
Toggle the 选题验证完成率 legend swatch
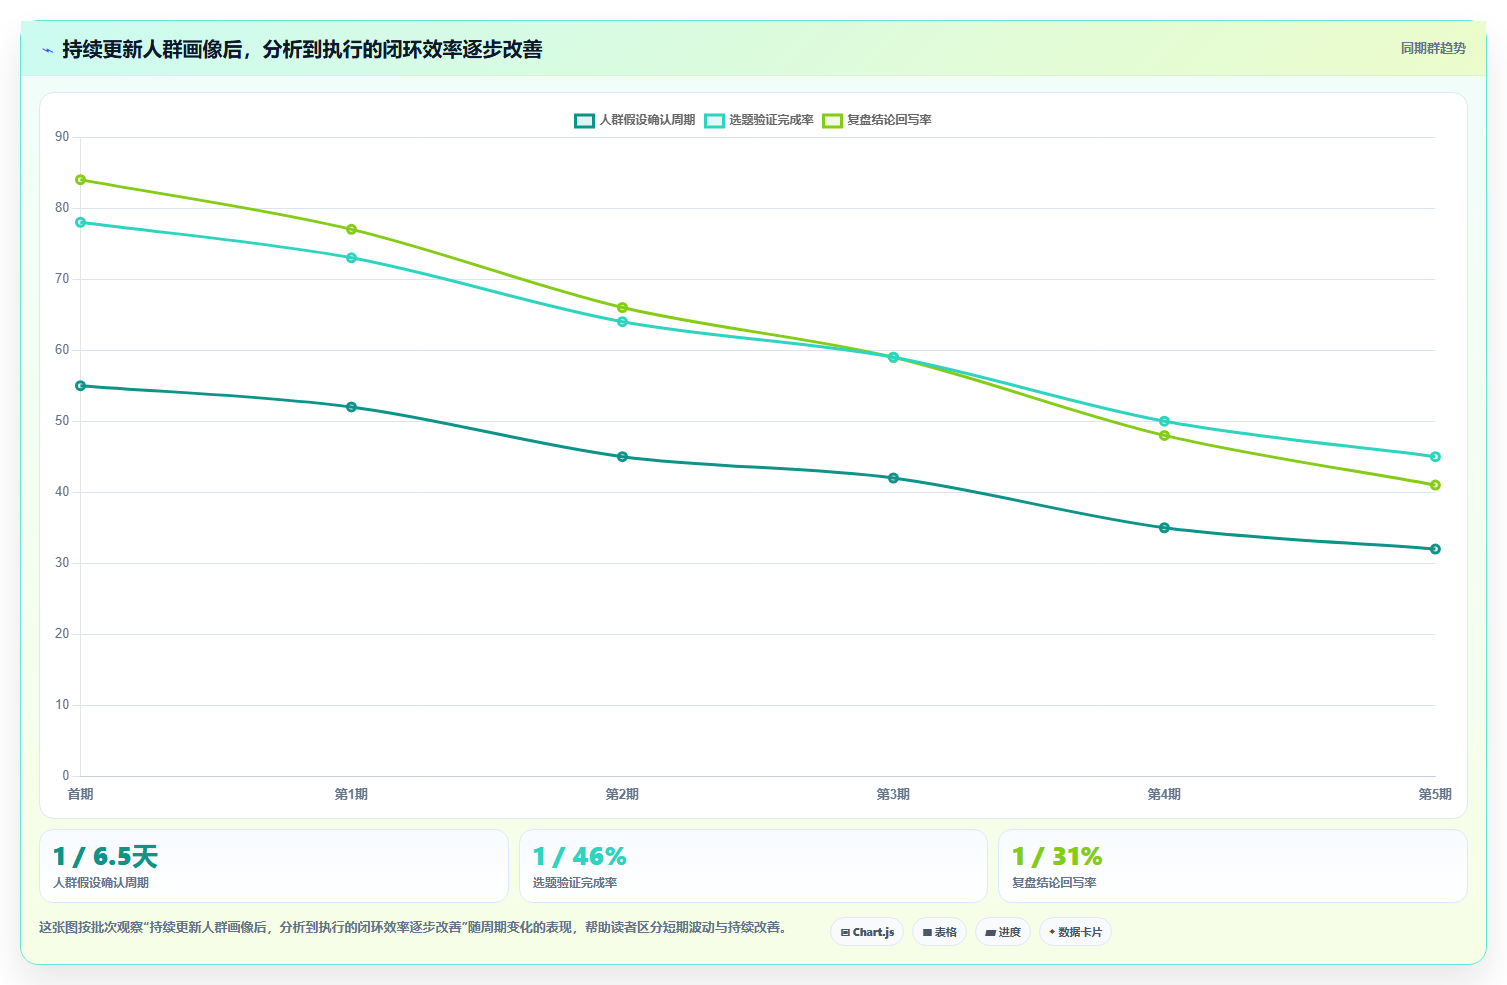tap(714, 121)
